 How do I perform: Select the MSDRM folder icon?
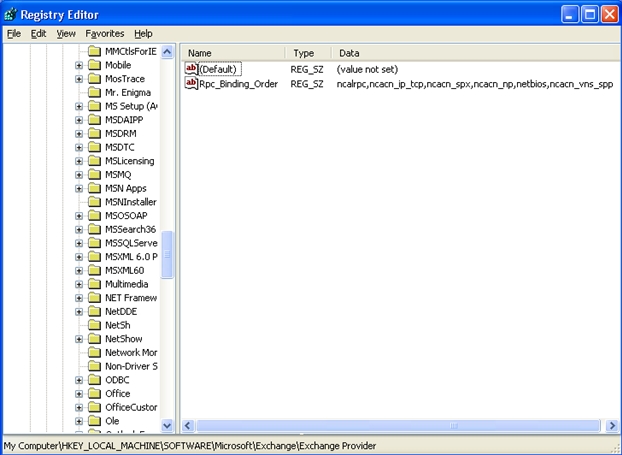pyautogui.click(x=94, y=133)
